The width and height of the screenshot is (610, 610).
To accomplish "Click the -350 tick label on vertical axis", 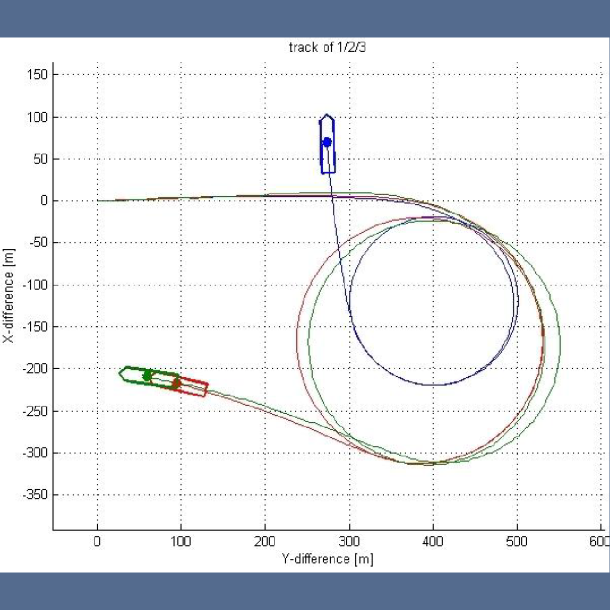I will pos(34,495).
